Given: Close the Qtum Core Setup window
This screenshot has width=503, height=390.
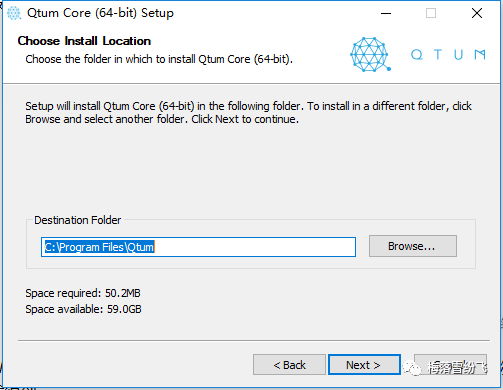Looking at the screenshot, I should tap(477, 13).
